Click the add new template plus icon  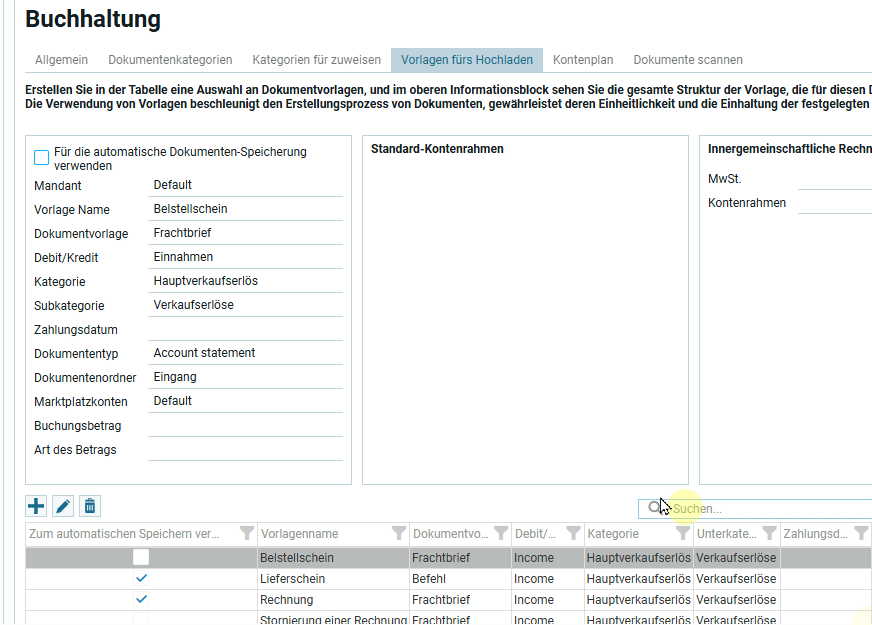(x=36, y=507)
